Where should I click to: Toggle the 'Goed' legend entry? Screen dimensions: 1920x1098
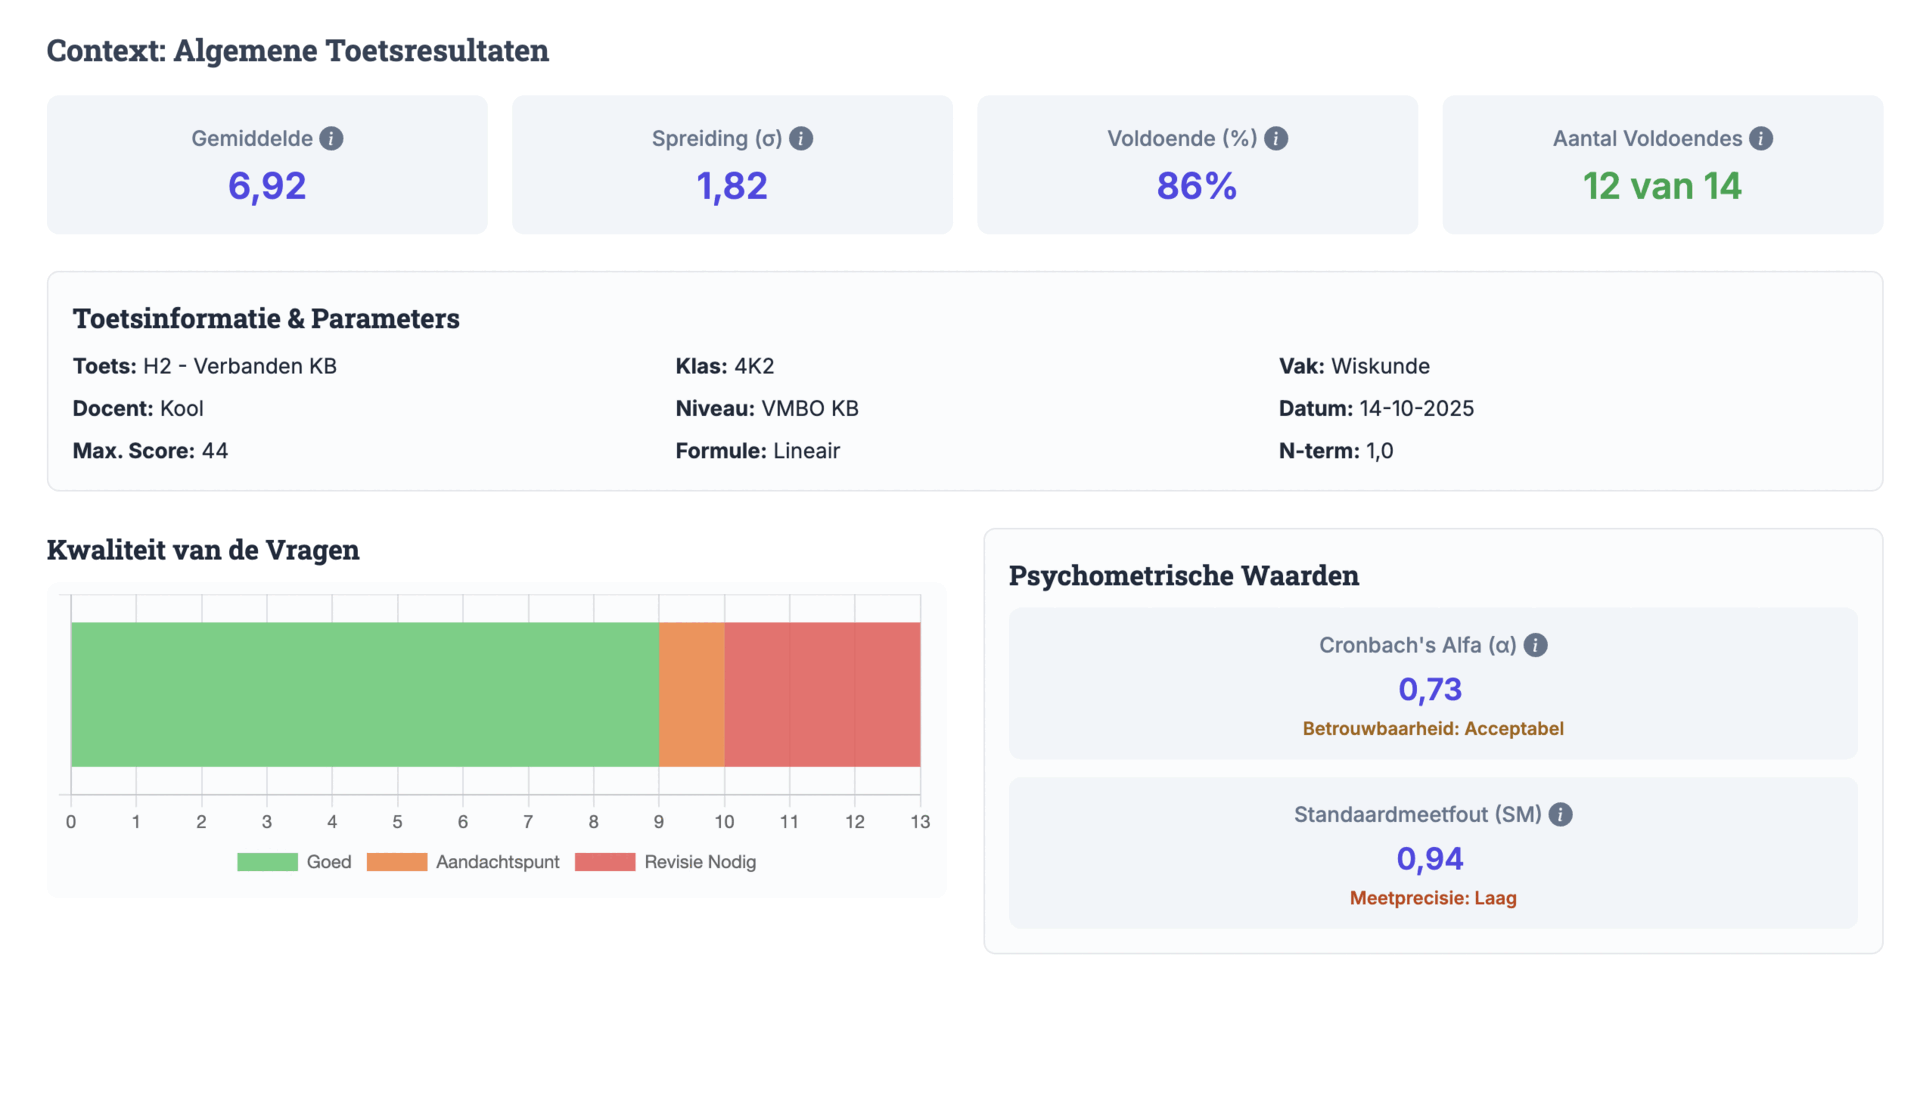(329, 861)
